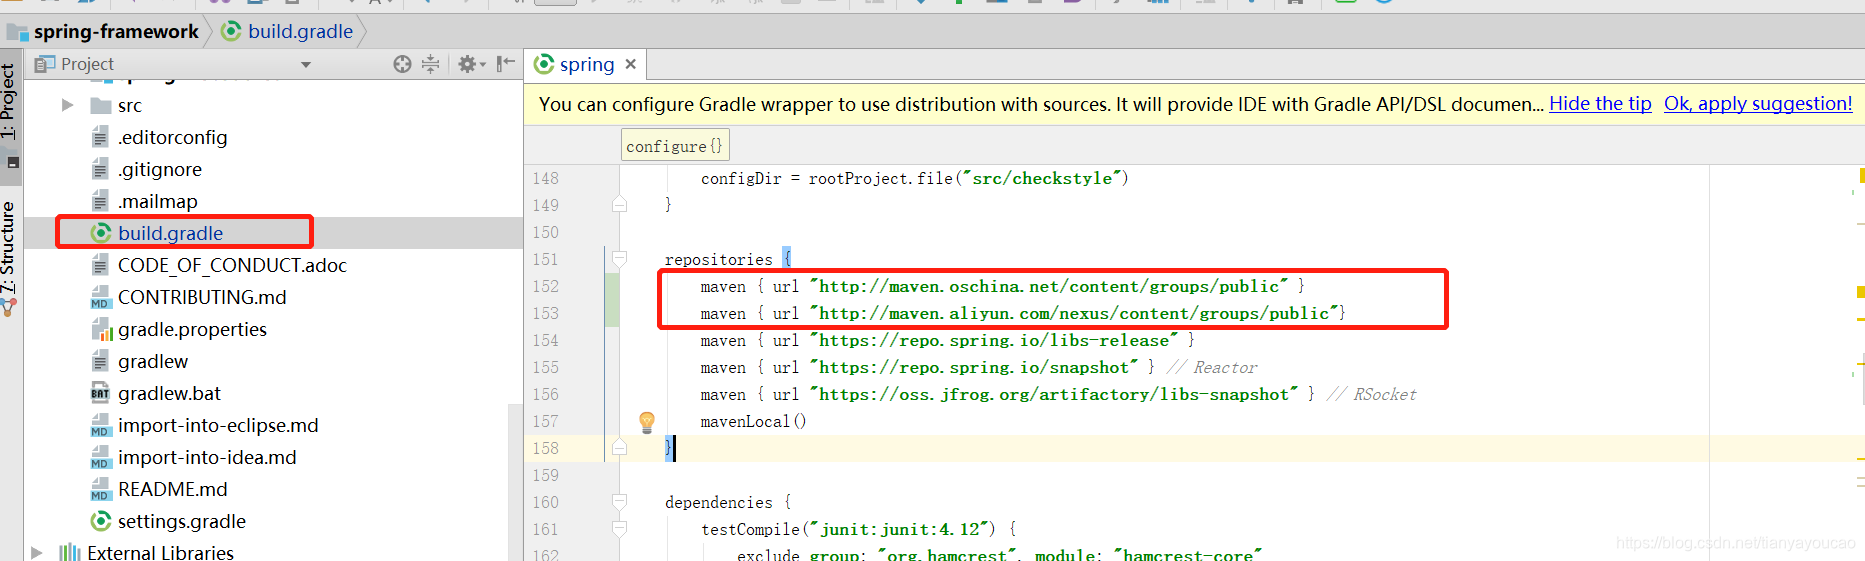Click the Gradle icon on the spring tab
The height and width of the screenshot is (561, 1865).
pos(544,64)
